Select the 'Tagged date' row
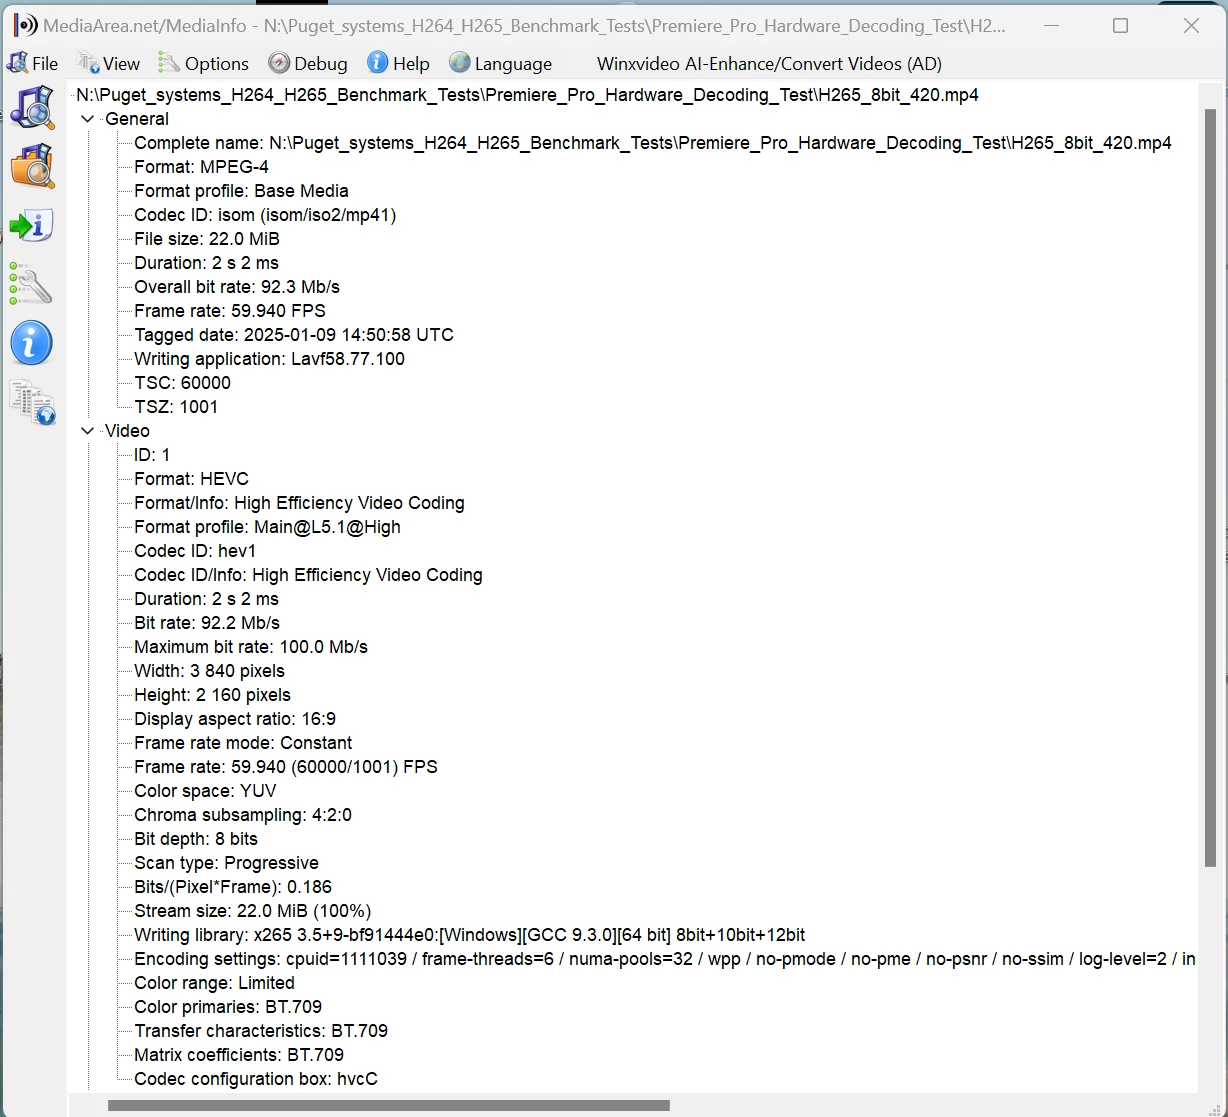Viewport: 1228px width, 1117px height. pyautogui.click(x=294, y=335)
